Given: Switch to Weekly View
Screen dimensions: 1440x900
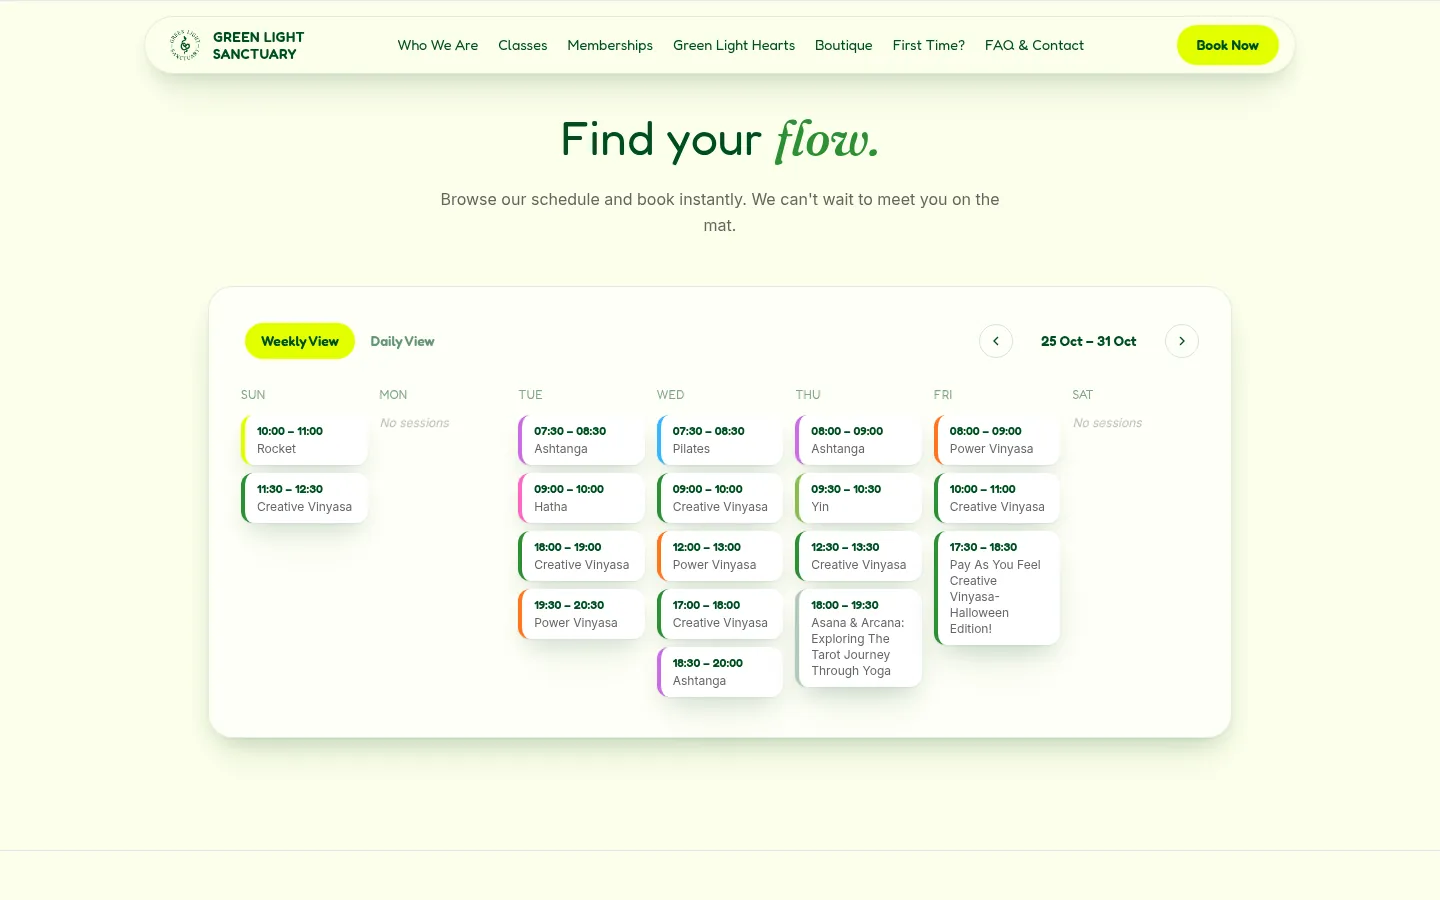Looking at the screenshot, I should pos(300,341).
